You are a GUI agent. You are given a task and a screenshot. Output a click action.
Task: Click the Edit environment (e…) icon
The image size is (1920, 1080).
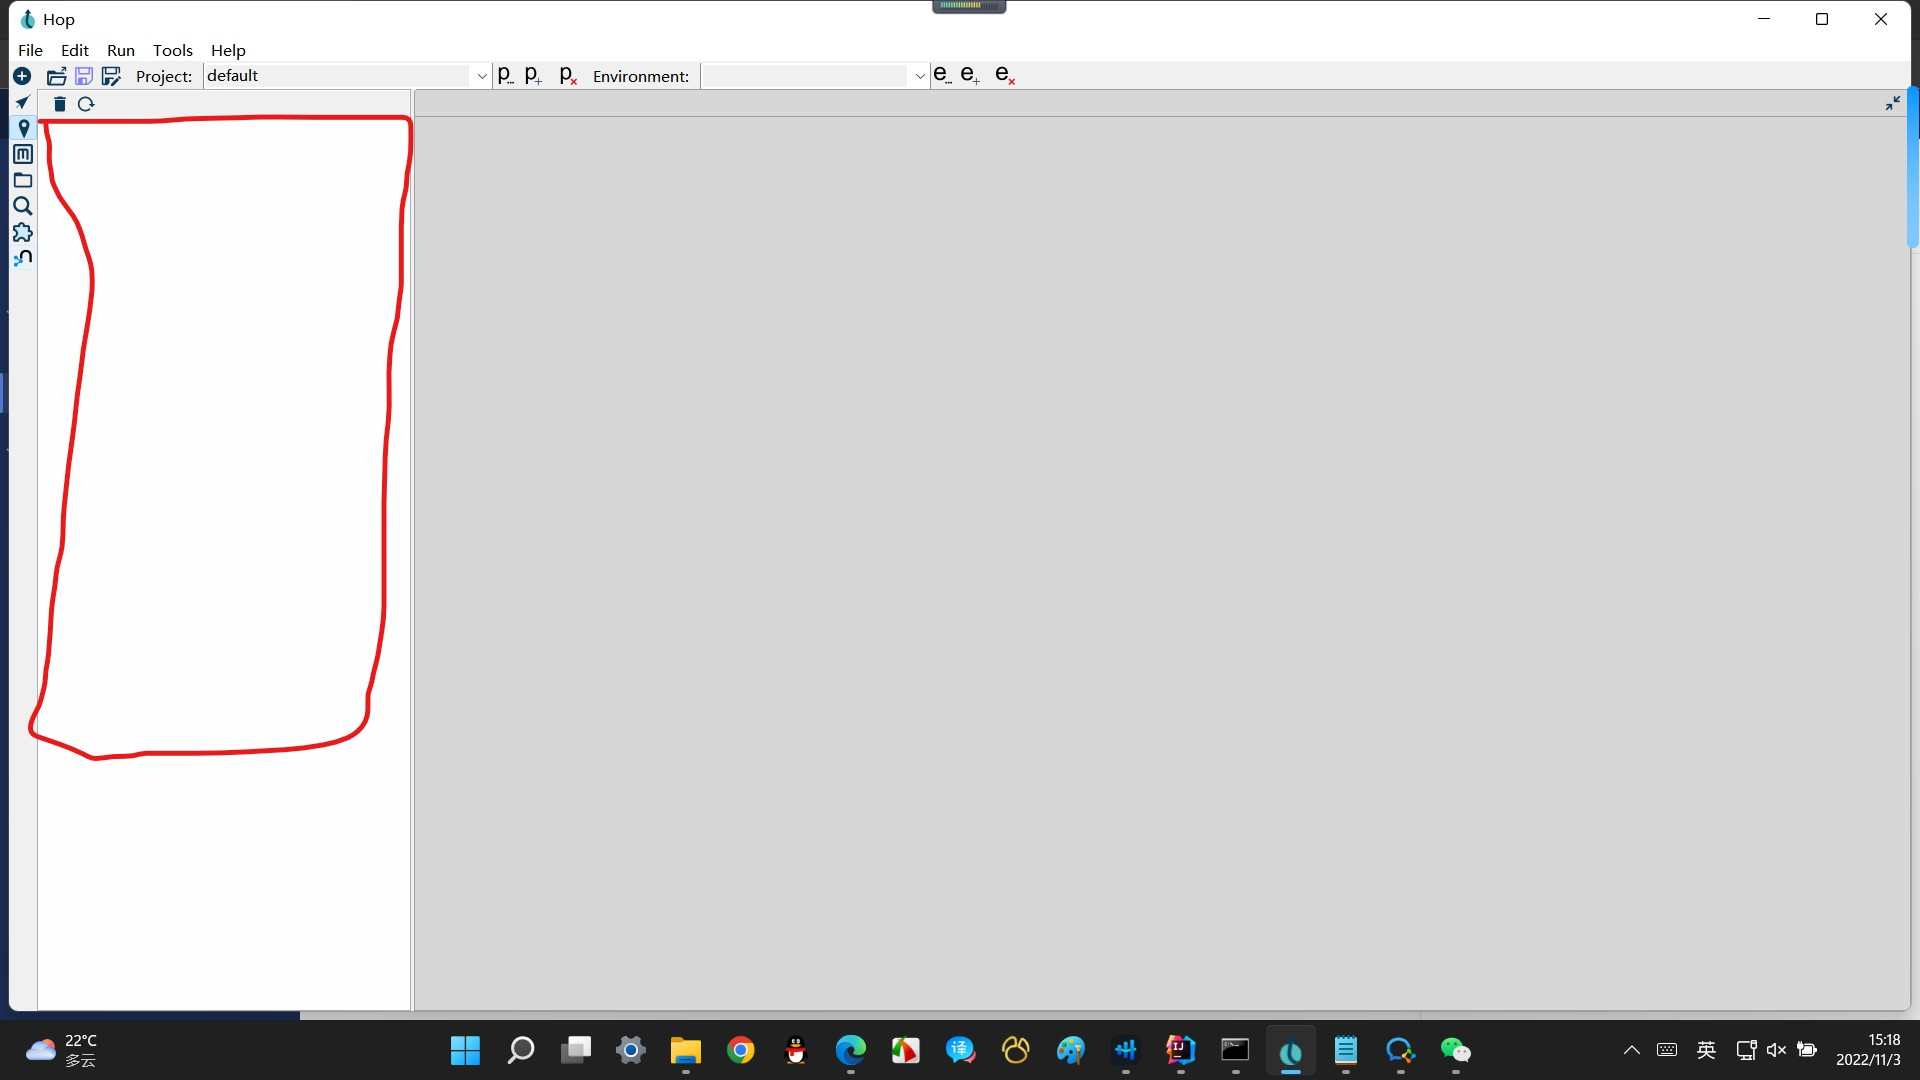pyautogui.click(x=941, y=75)
